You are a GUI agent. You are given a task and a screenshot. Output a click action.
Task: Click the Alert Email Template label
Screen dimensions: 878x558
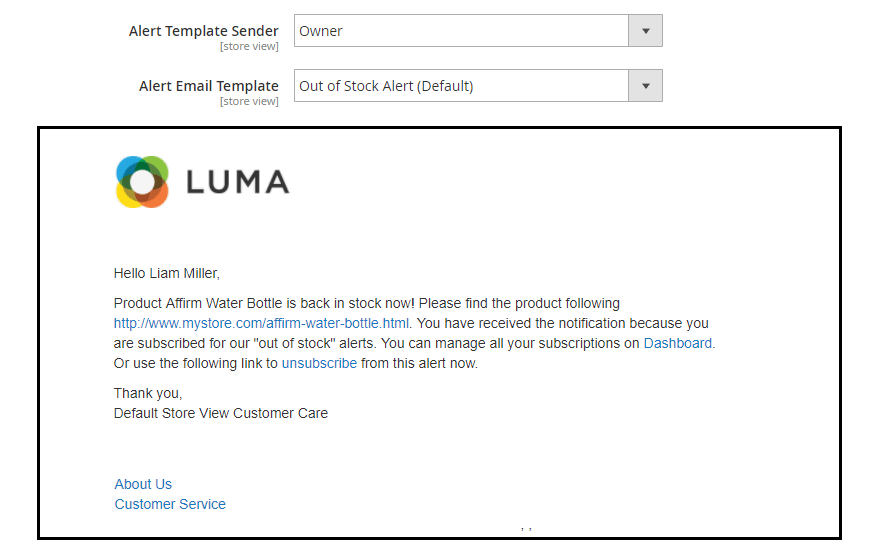point(209,86)
